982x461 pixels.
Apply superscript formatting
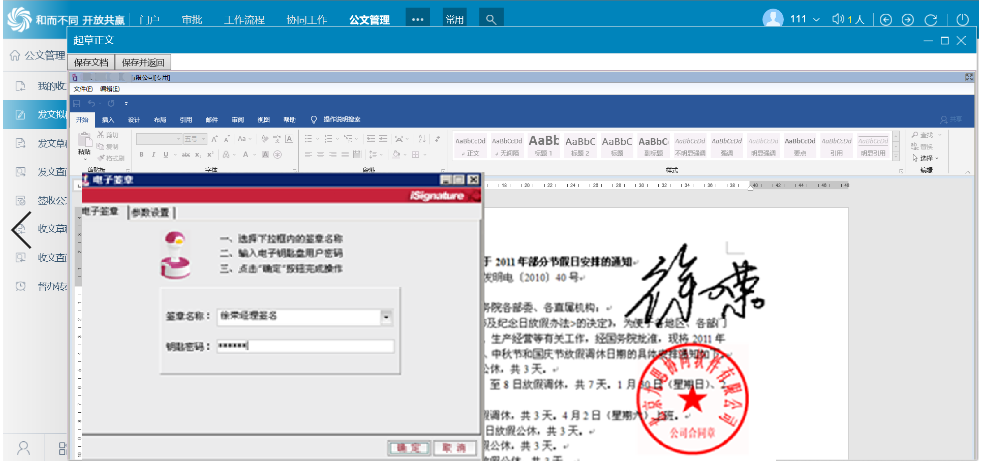pos(210,155)
